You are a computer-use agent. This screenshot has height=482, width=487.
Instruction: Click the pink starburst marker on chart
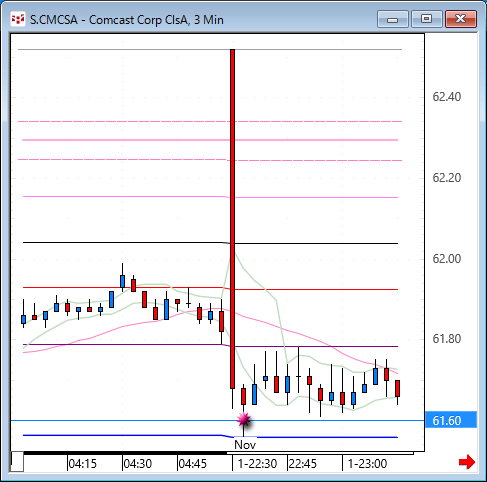tap(244, 420)
